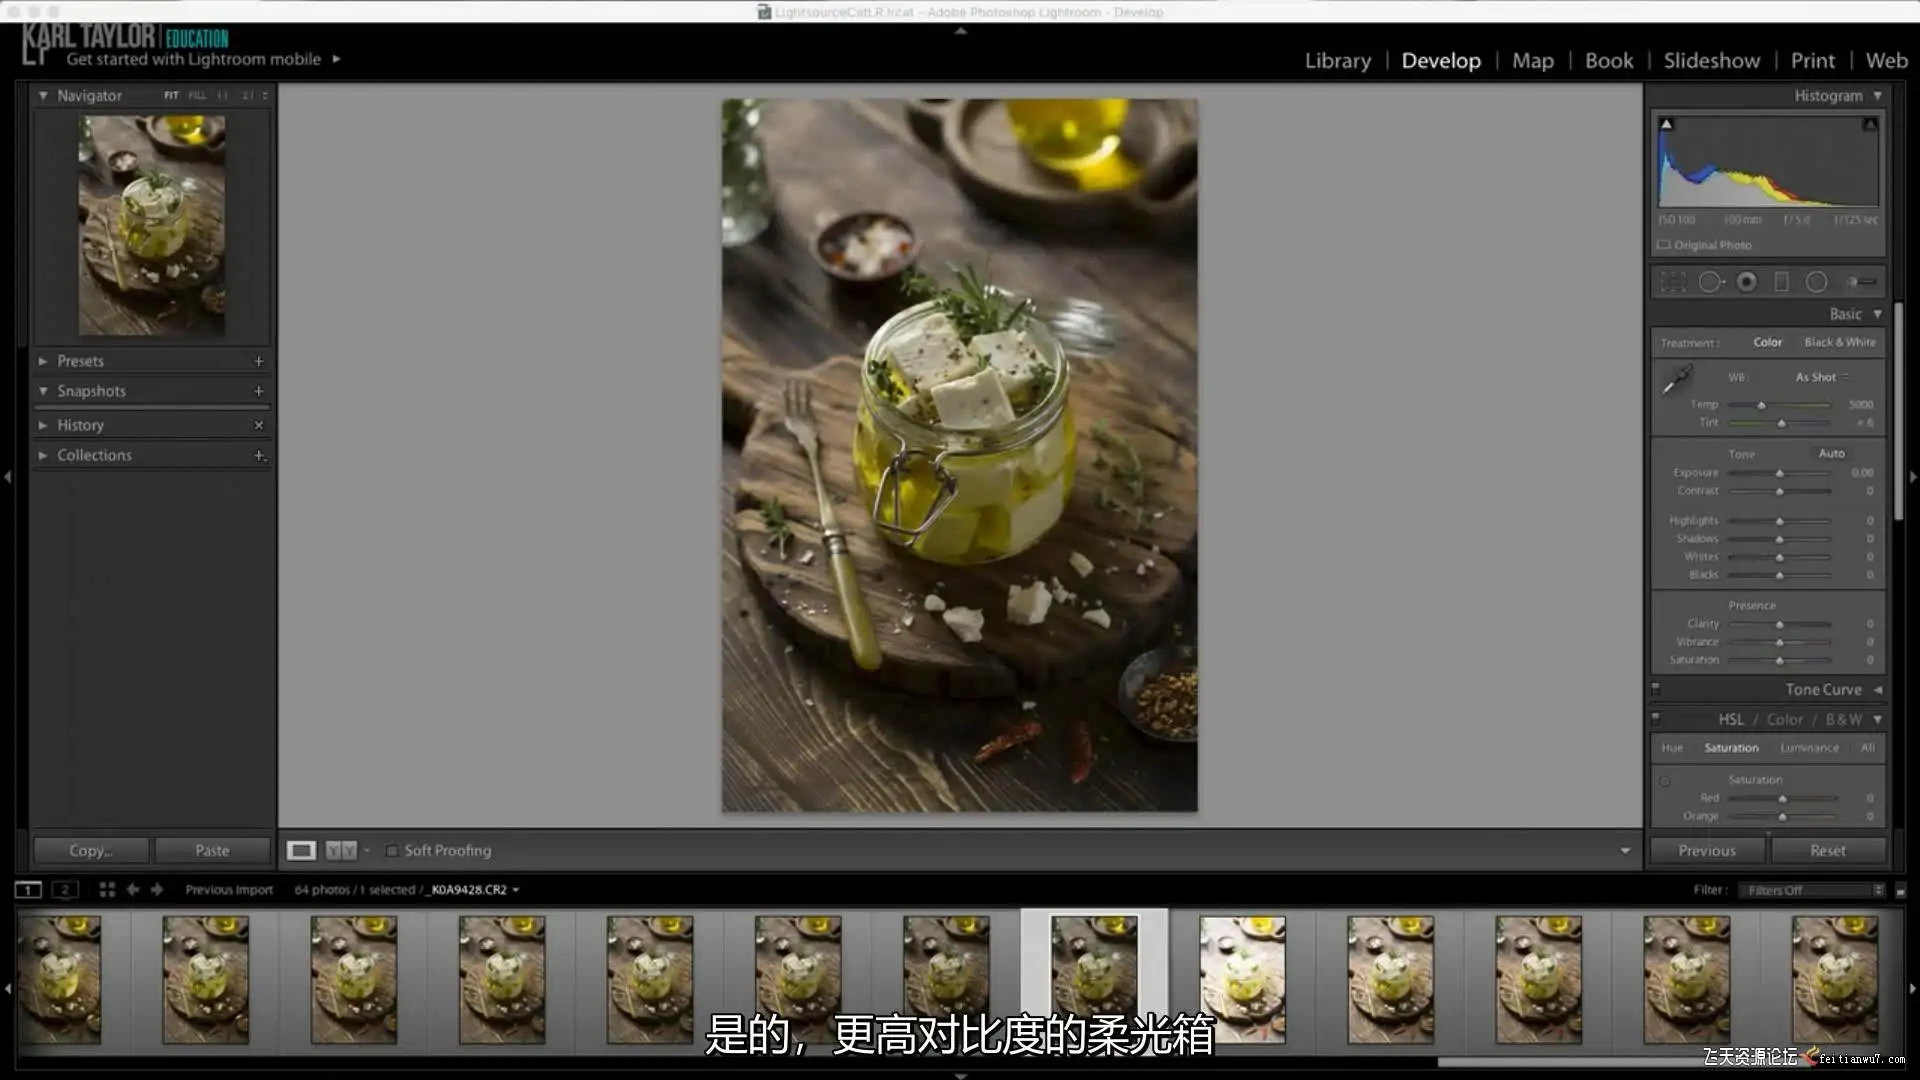Activate the Red Eye Correction tool

pyautogui.click(x=1746, y=282)
